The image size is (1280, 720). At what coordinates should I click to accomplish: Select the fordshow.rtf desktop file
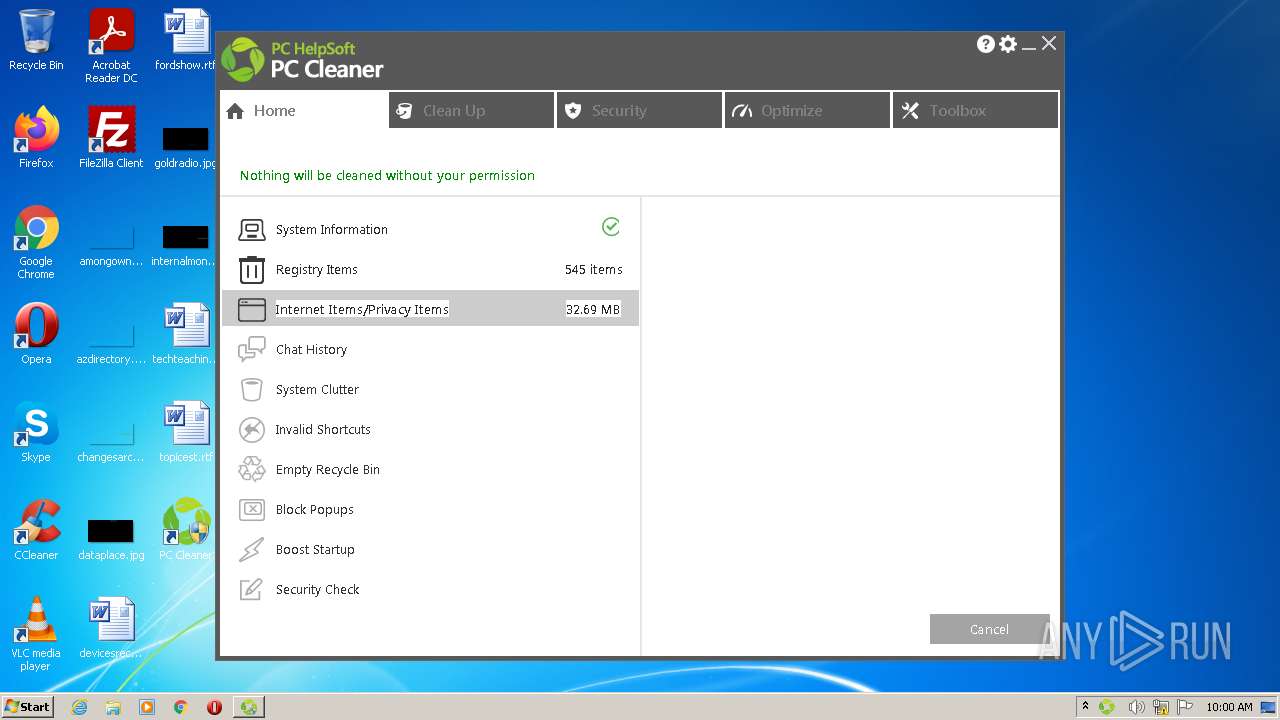[186, 41]
